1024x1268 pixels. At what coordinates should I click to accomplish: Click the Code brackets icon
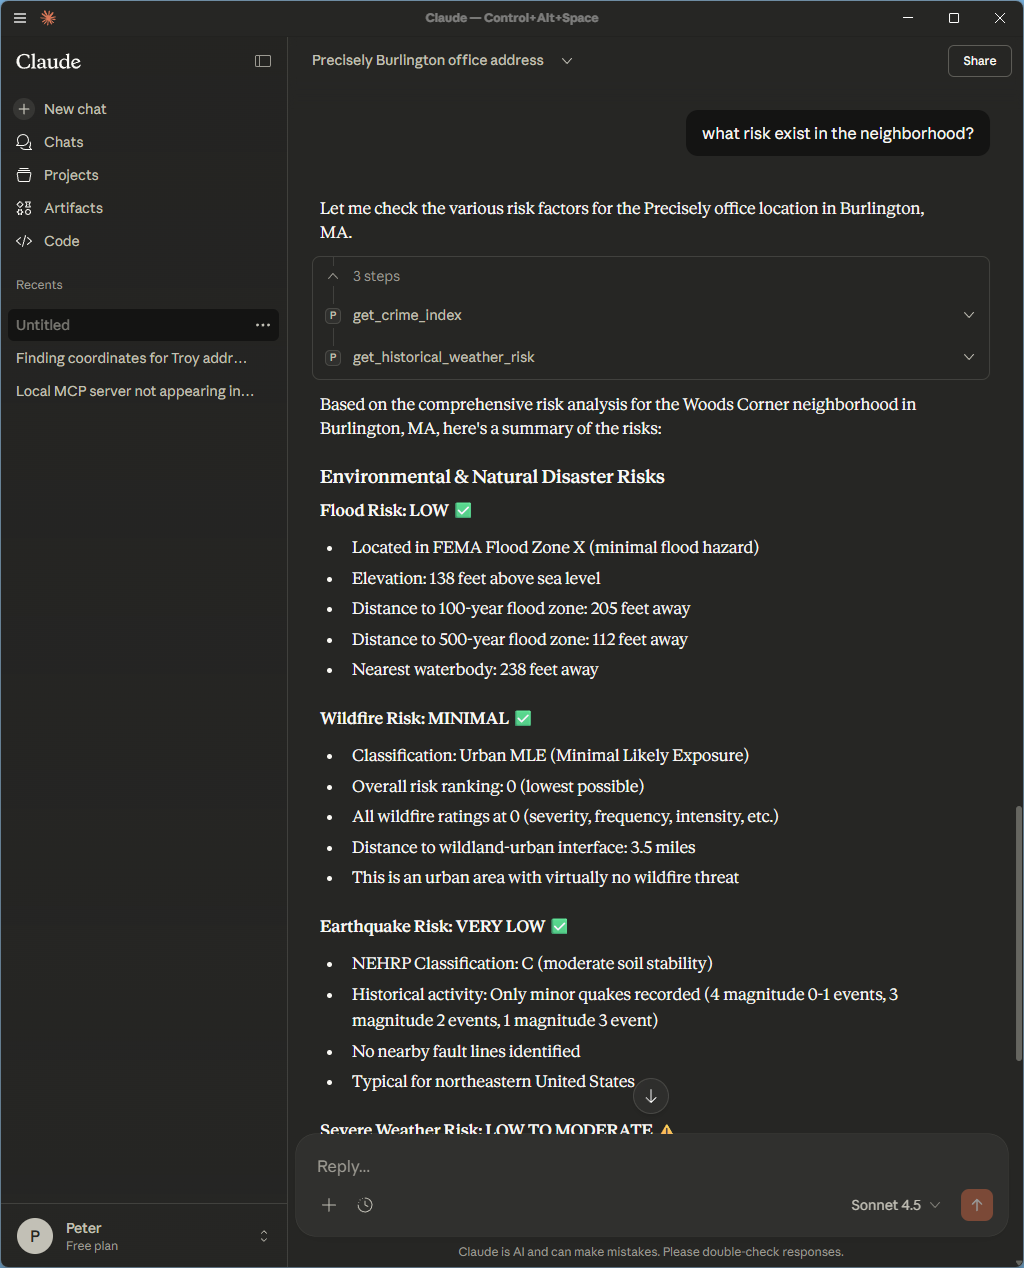point(24,241)
